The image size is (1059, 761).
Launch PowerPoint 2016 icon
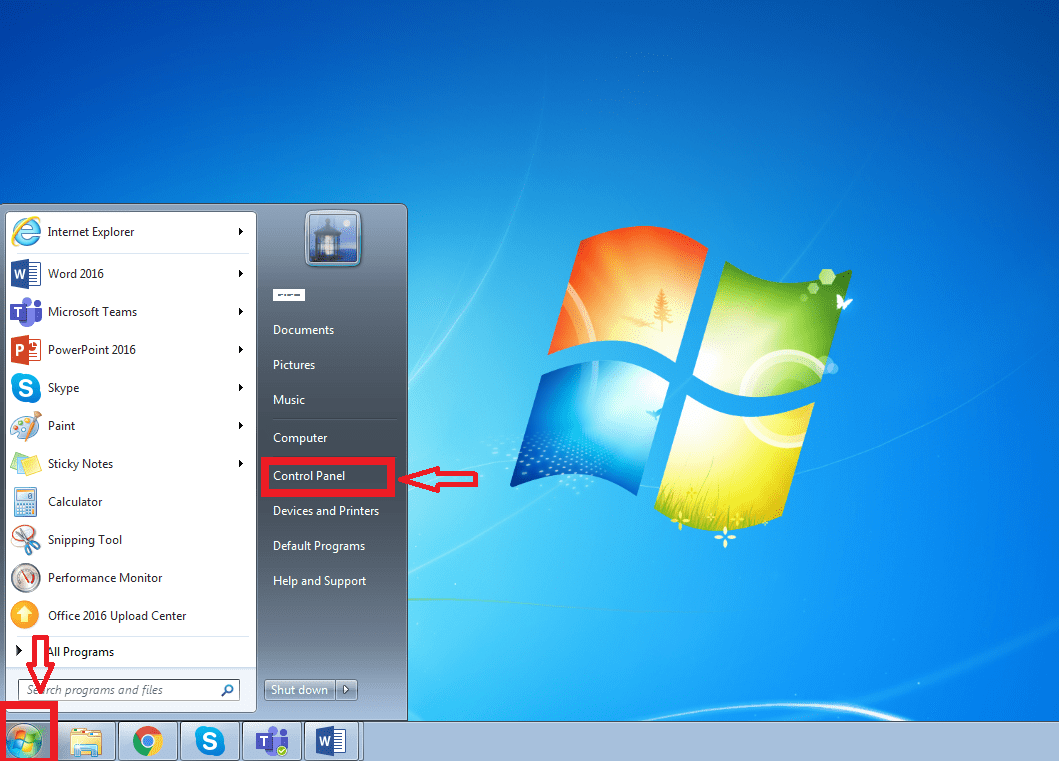click(26, 350)
